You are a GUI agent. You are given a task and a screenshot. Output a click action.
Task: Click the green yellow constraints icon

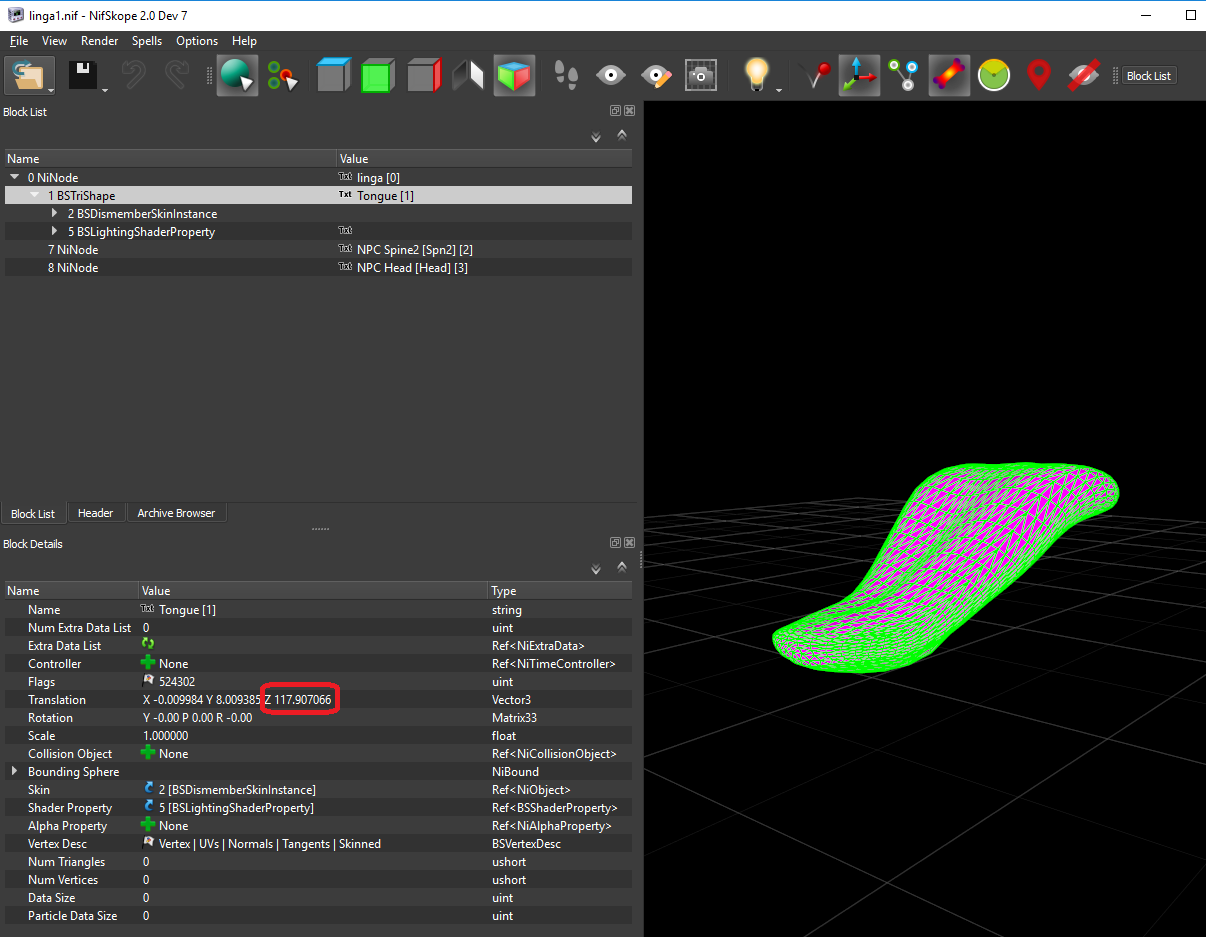[994, 76]
